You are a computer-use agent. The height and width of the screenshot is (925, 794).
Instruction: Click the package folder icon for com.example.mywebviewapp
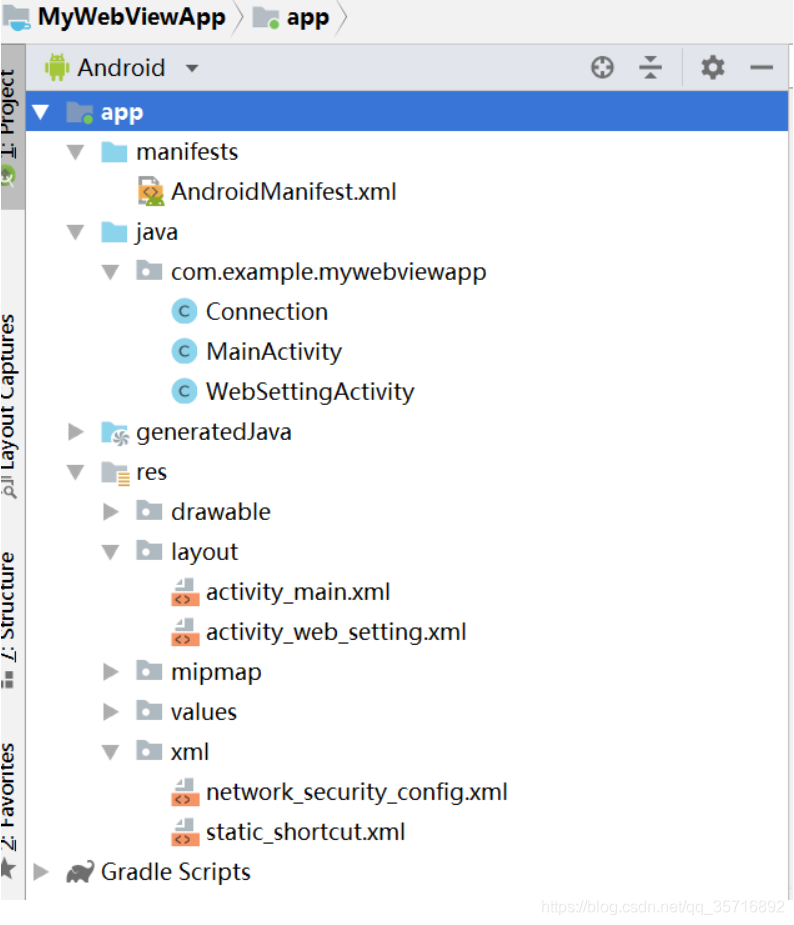coord(149,271)
